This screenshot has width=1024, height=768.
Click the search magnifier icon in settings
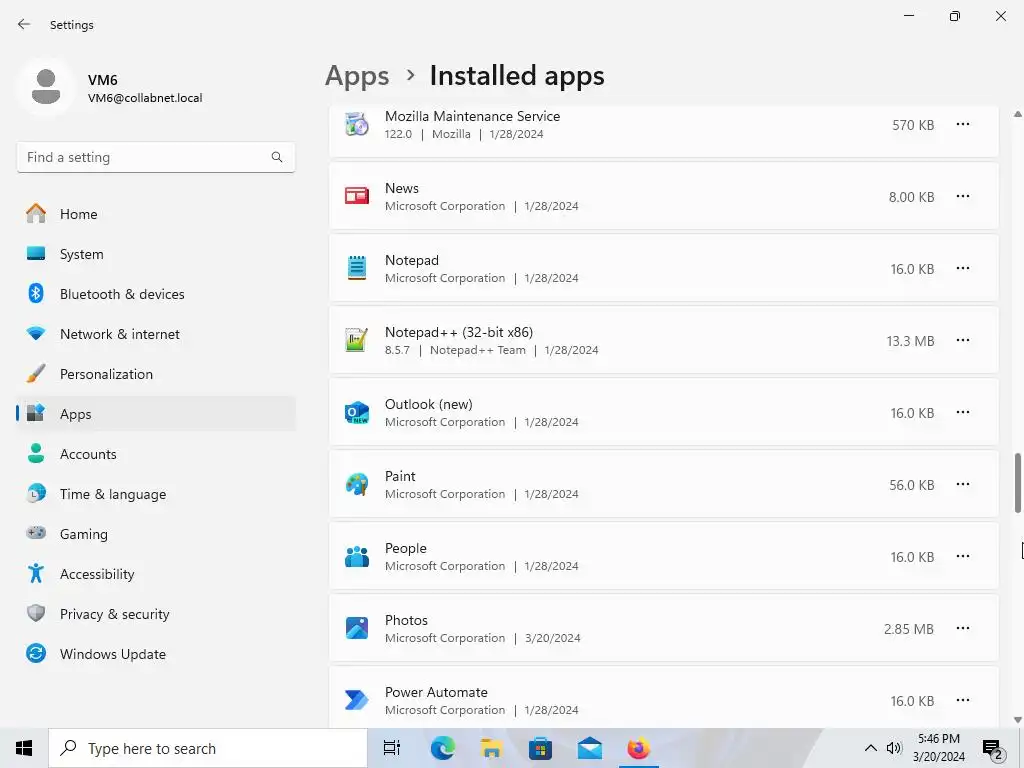277,157
